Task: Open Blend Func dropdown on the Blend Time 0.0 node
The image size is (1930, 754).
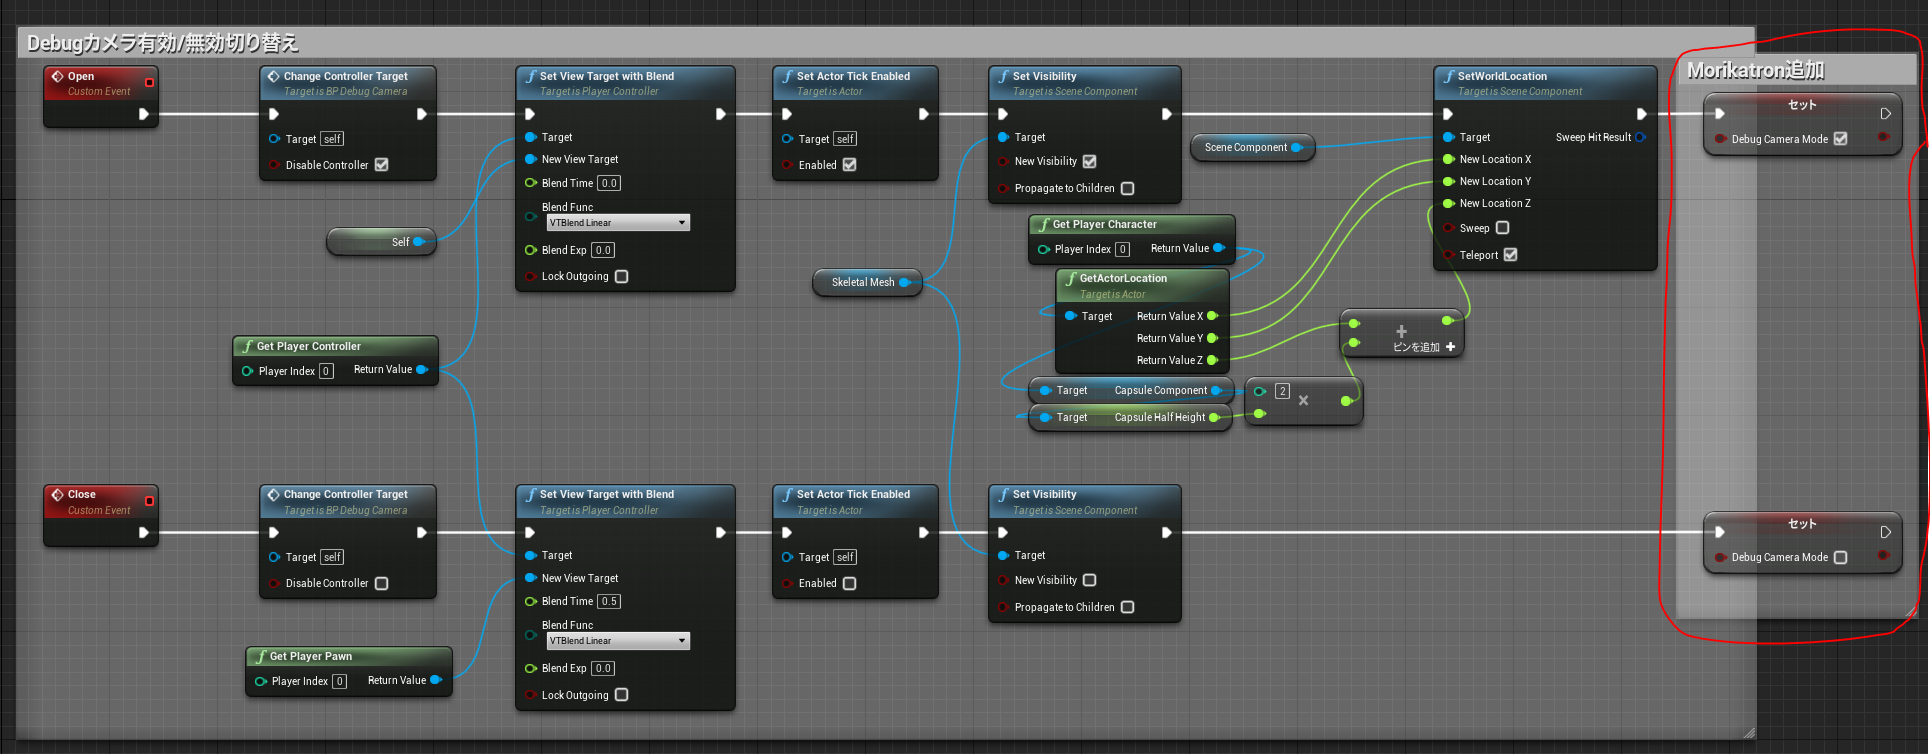Action: pos(618,223)
